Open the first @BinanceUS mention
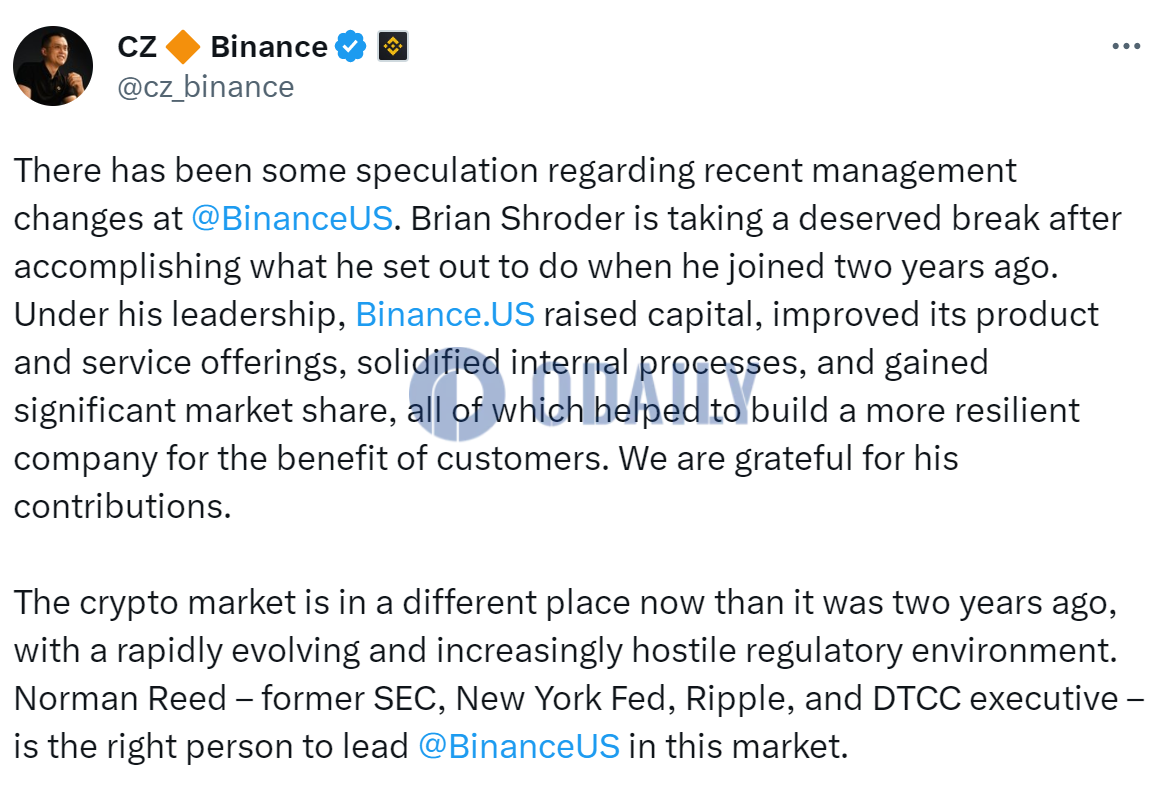Screen dimensions: 1168x790 292,219
